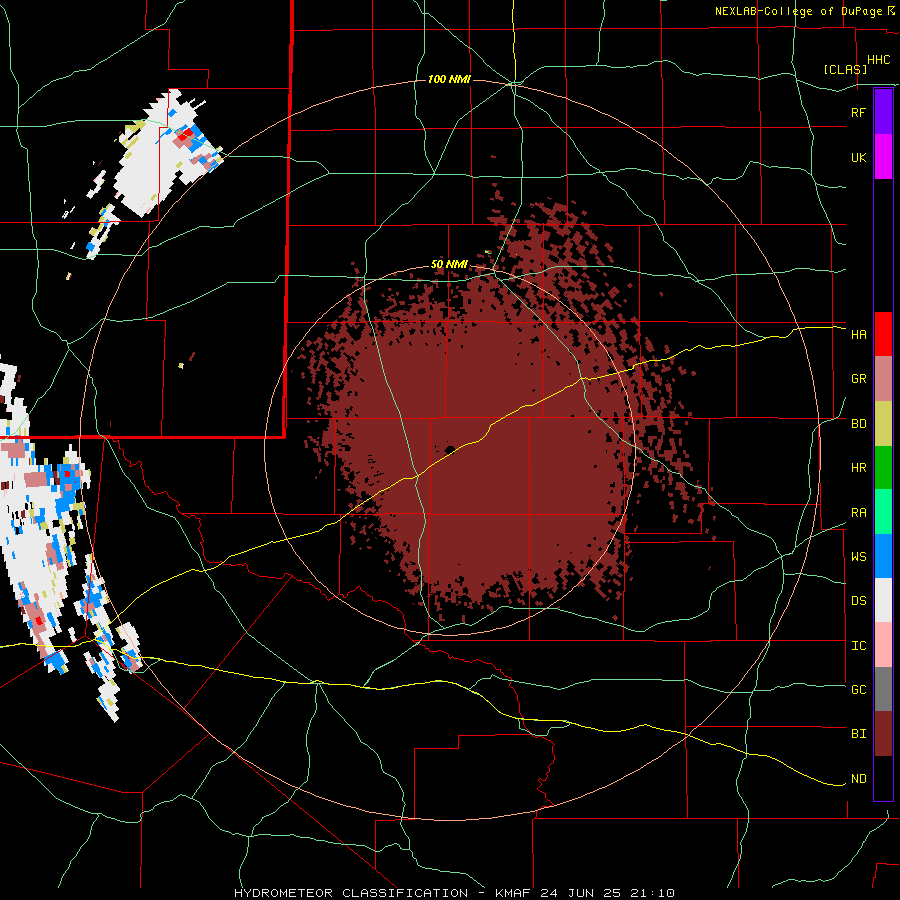Screen dimensions: 900x900
Task: Click the 50 NMI range ring label
Action: (x=449, y=265)
